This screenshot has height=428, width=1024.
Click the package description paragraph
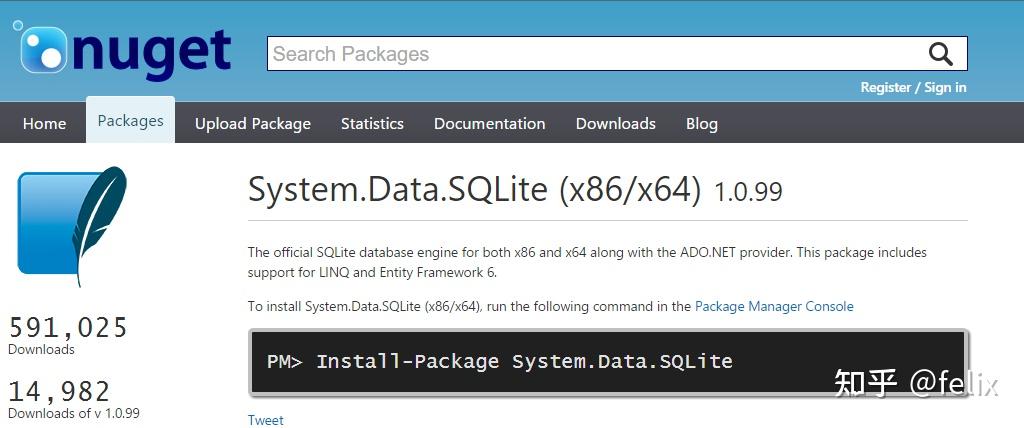tap(587, 262)
